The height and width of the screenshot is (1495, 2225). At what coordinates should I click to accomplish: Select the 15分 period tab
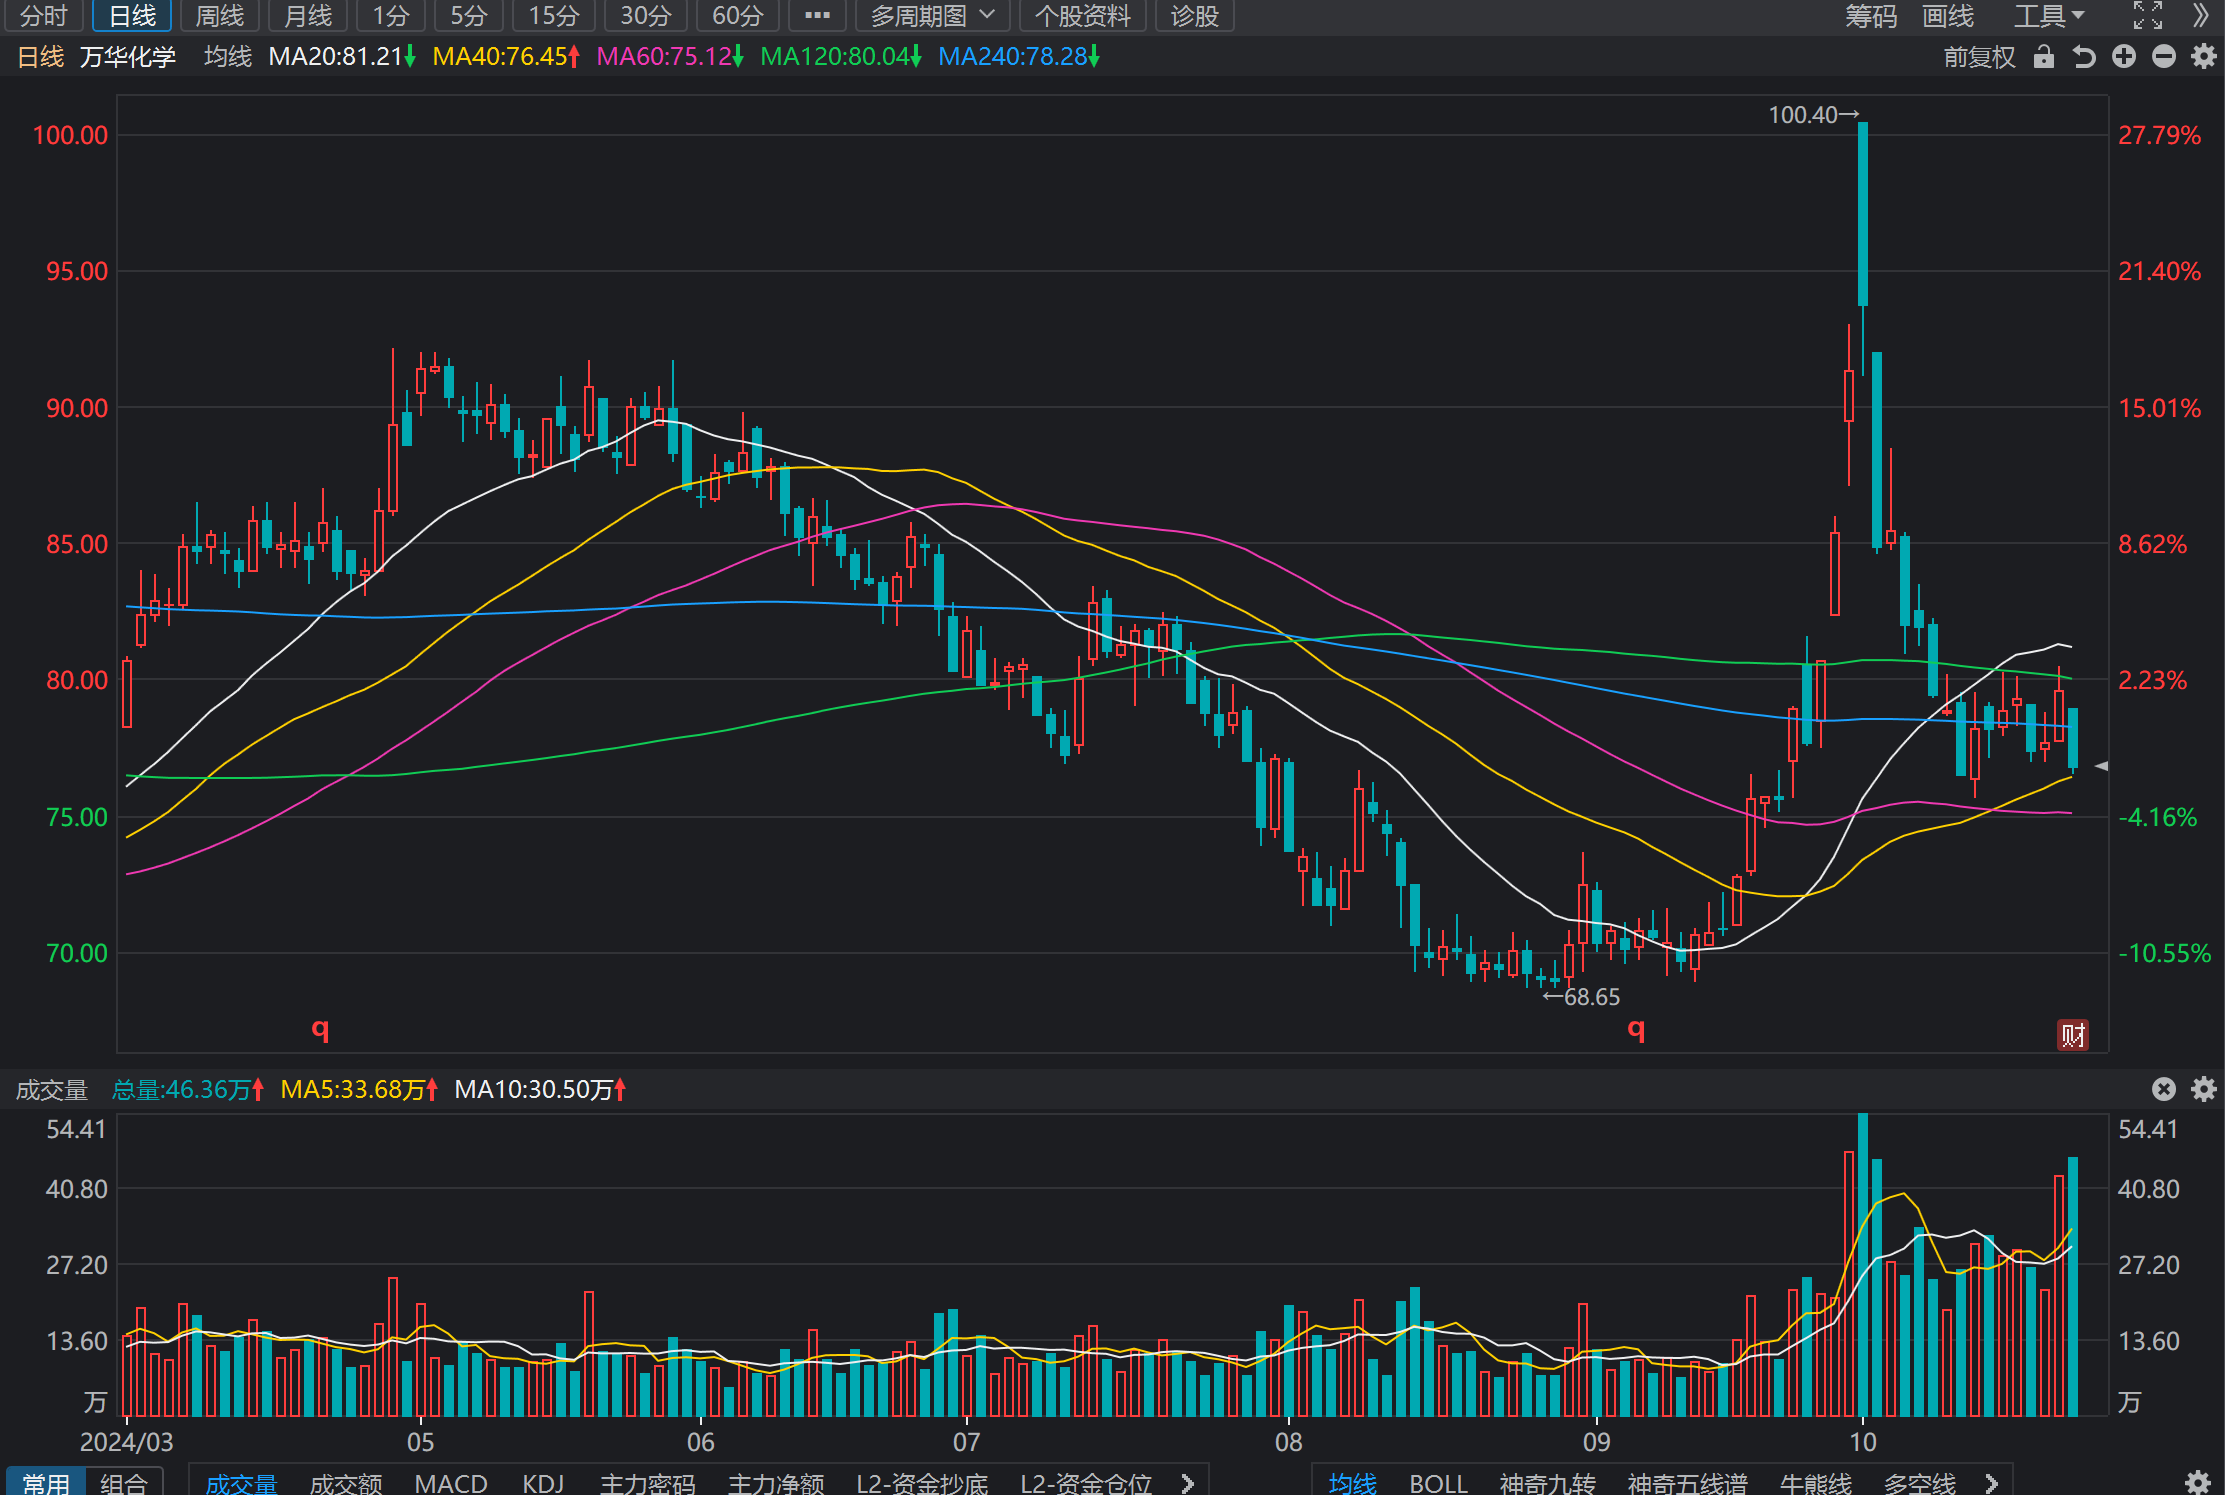[553, 15]
